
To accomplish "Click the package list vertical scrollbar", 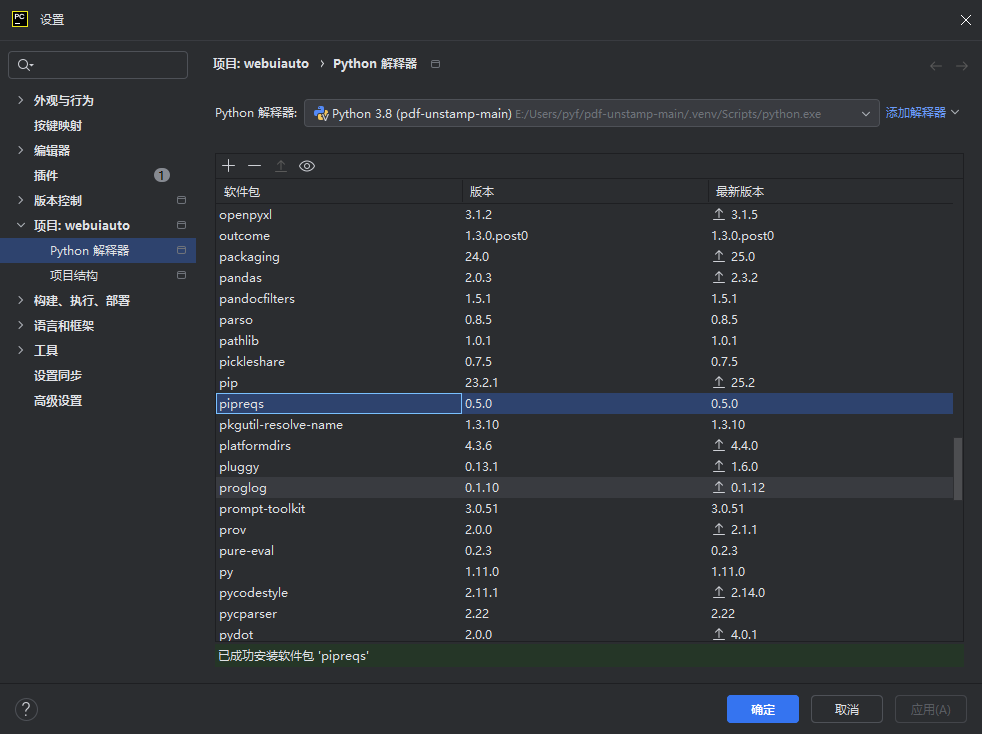I will 958,468.
